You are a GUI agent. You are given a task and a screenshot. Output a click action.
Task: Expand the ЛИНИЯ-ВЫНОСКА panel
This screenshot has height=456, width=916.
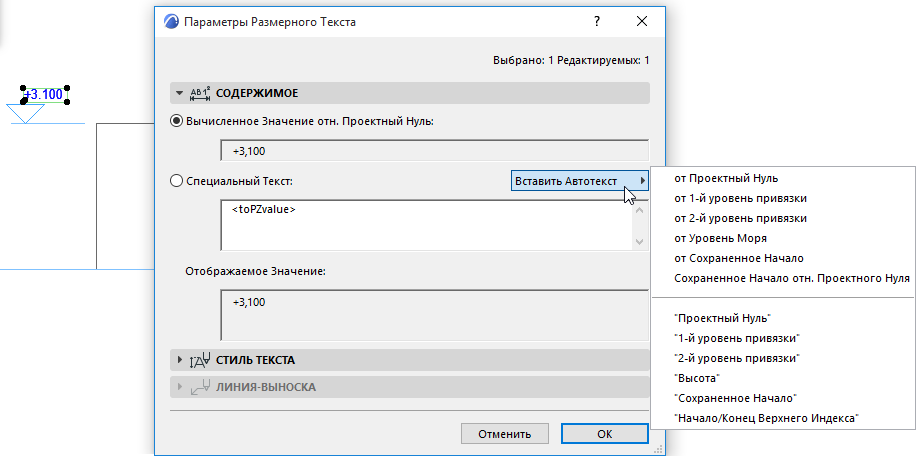click(x=179, y=386)
